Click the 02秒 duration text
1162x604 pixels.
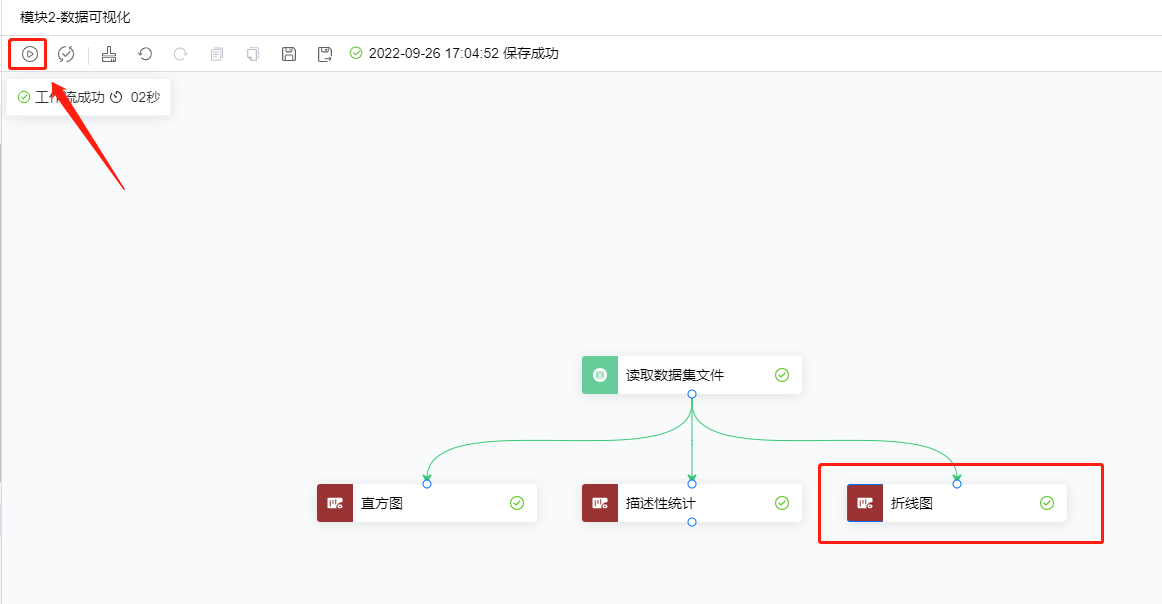[145, 97]
